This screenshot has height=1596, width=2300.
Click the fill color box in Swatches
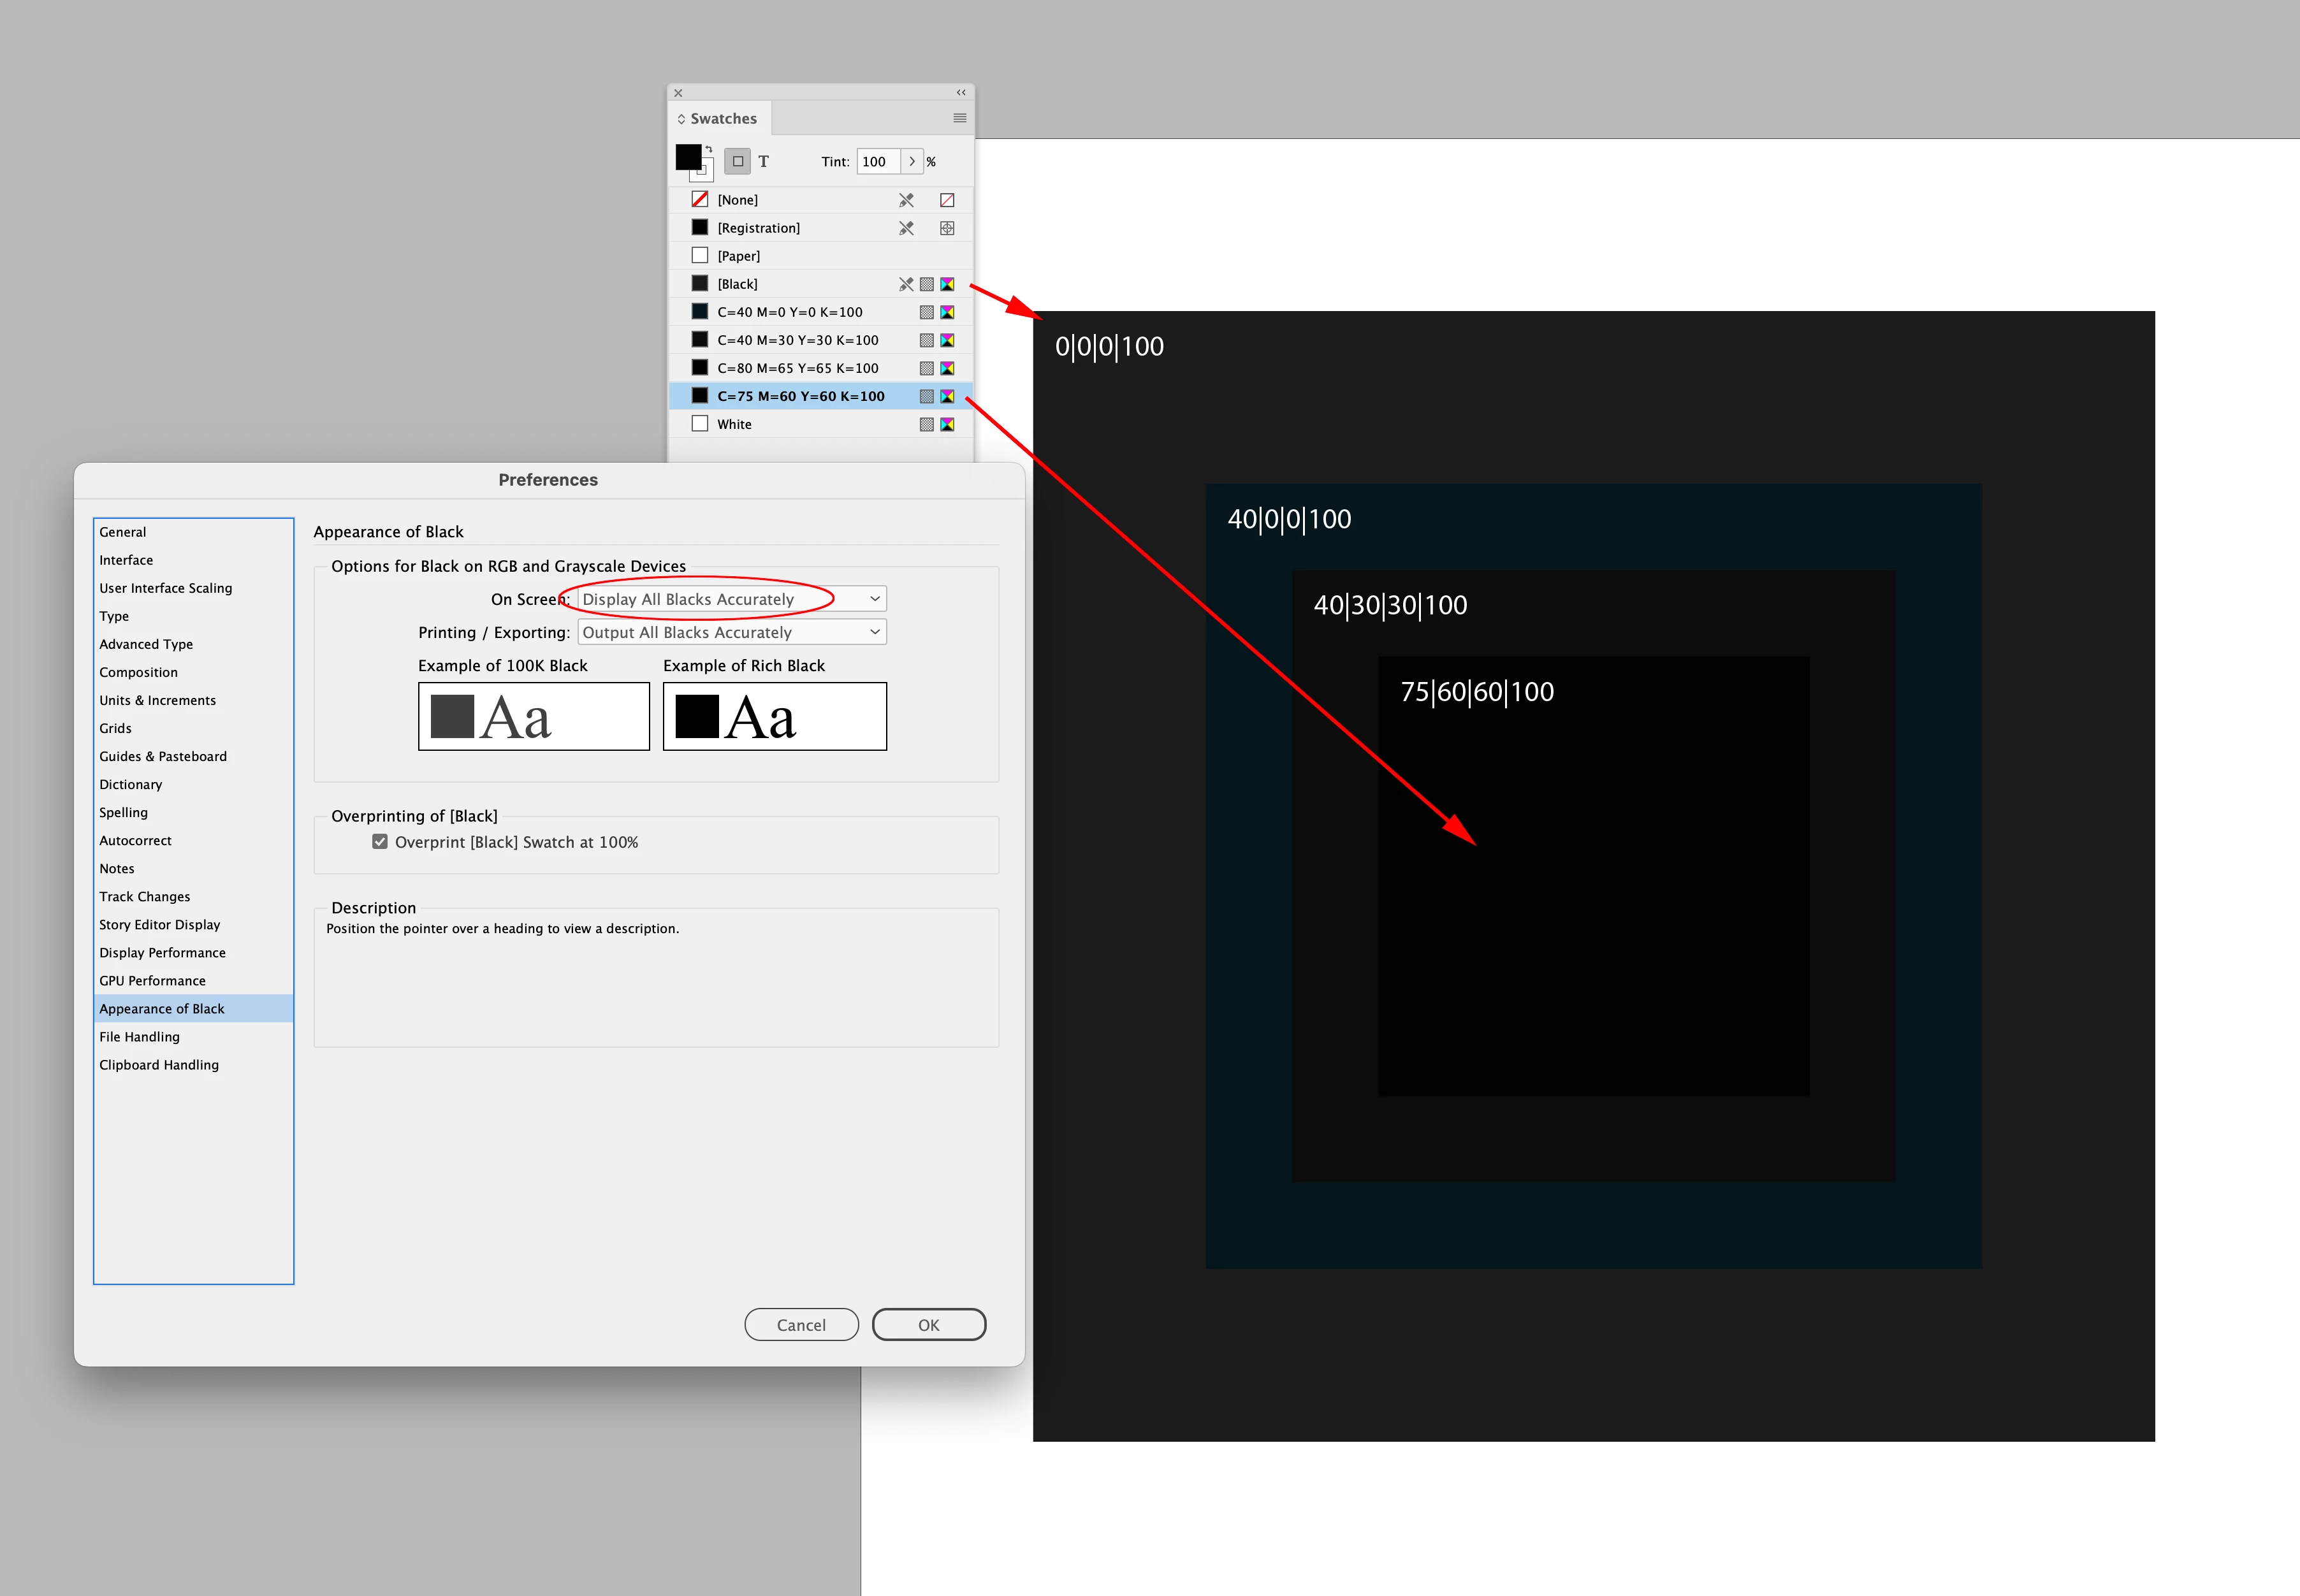tap(688, 157)
